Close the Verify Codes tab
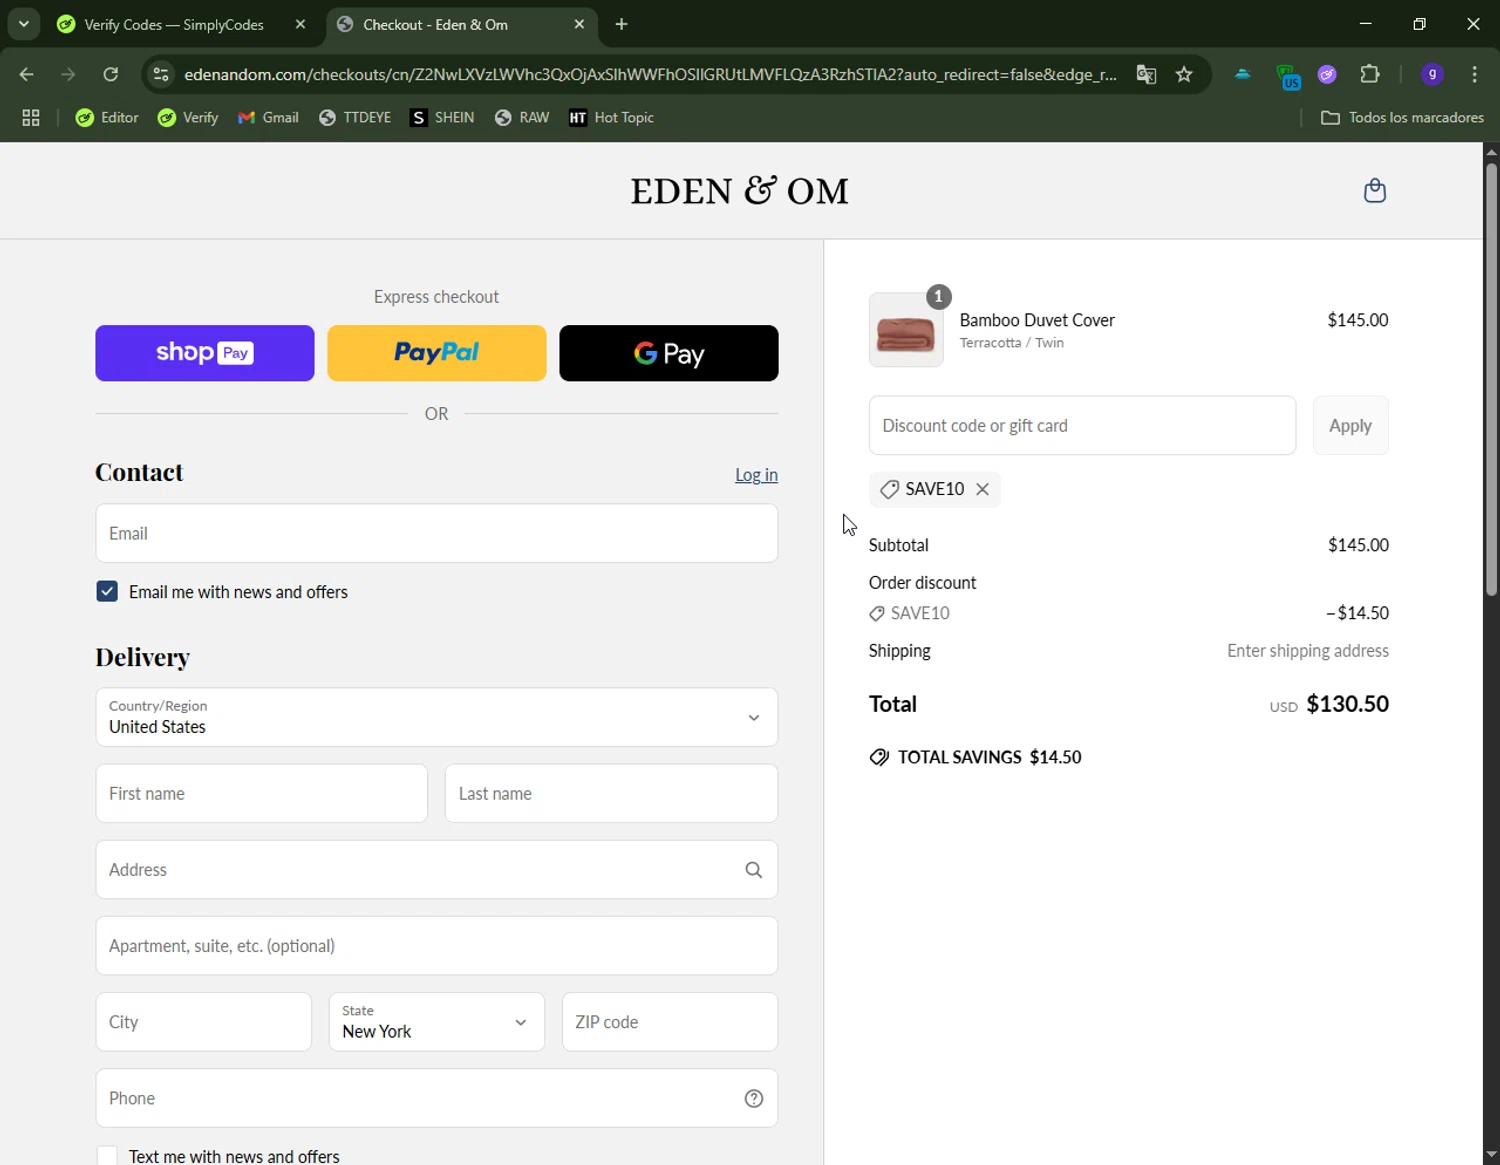Image resolution: width=1500 pixels, height=1165 pixels. [x=300, y=24]
